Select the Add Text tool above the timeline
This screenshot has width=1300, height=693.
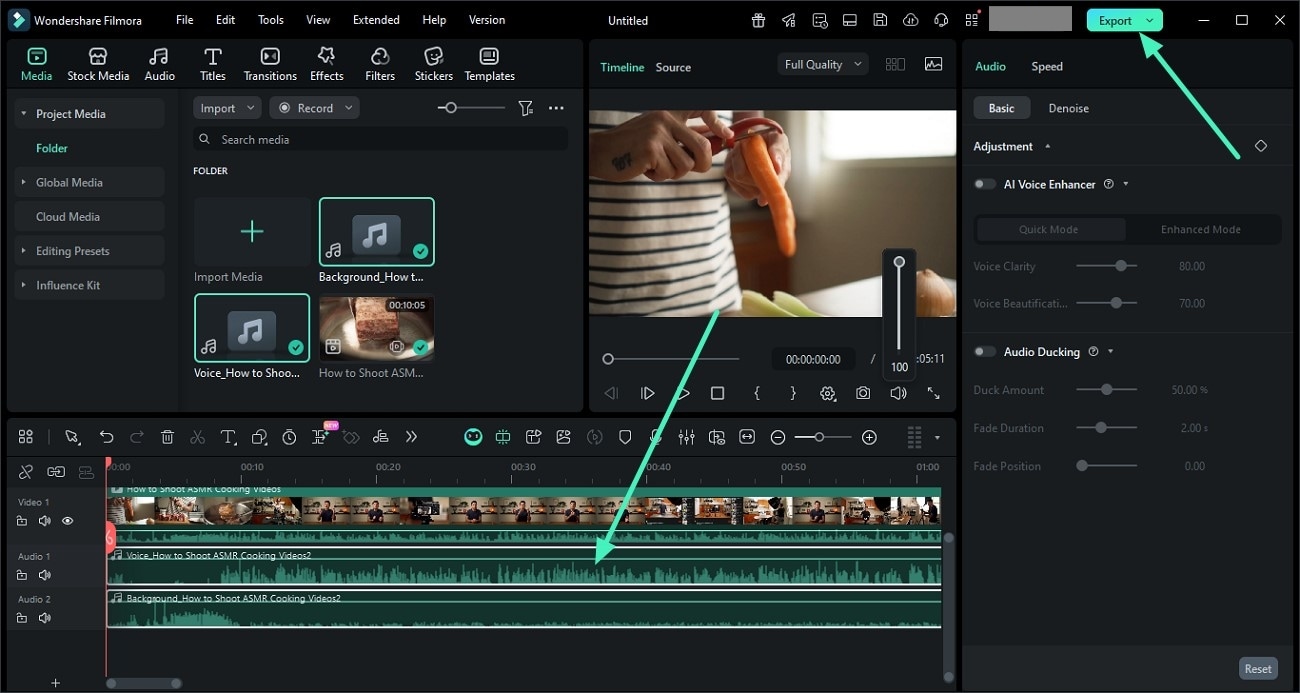228,437
